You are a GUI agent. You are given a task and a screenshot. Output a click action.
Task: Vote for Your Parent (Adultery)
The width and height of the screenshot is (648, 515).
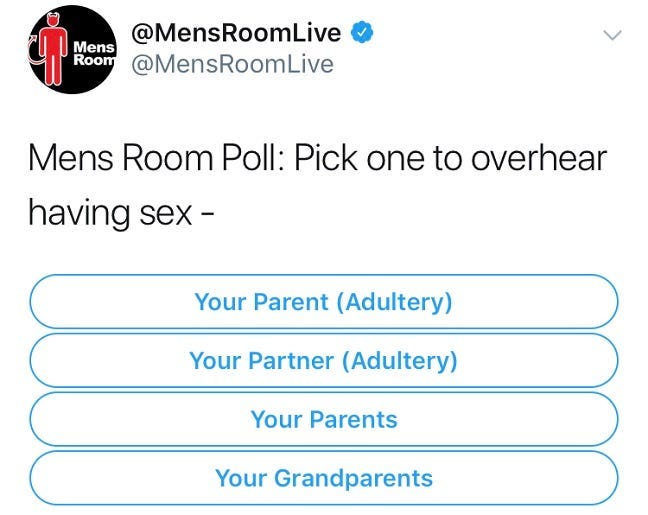click(x=324, y=301)
